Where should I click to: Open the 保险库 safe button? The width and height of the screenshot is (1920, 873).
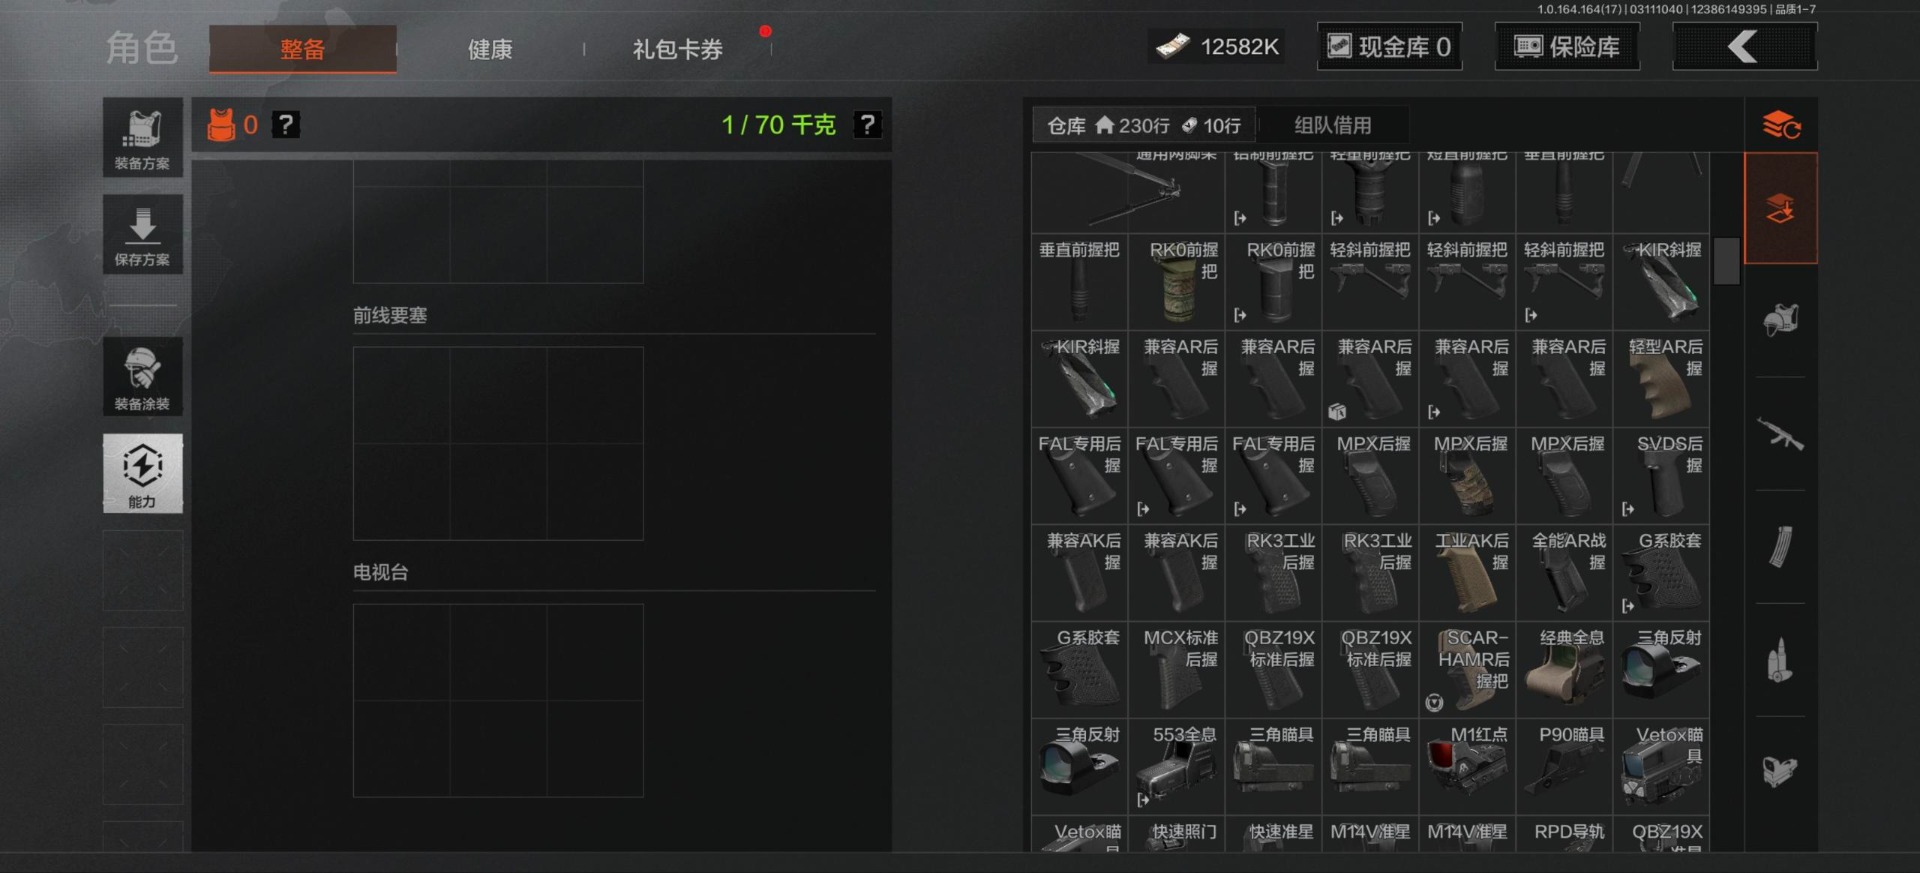point(1567,47)
